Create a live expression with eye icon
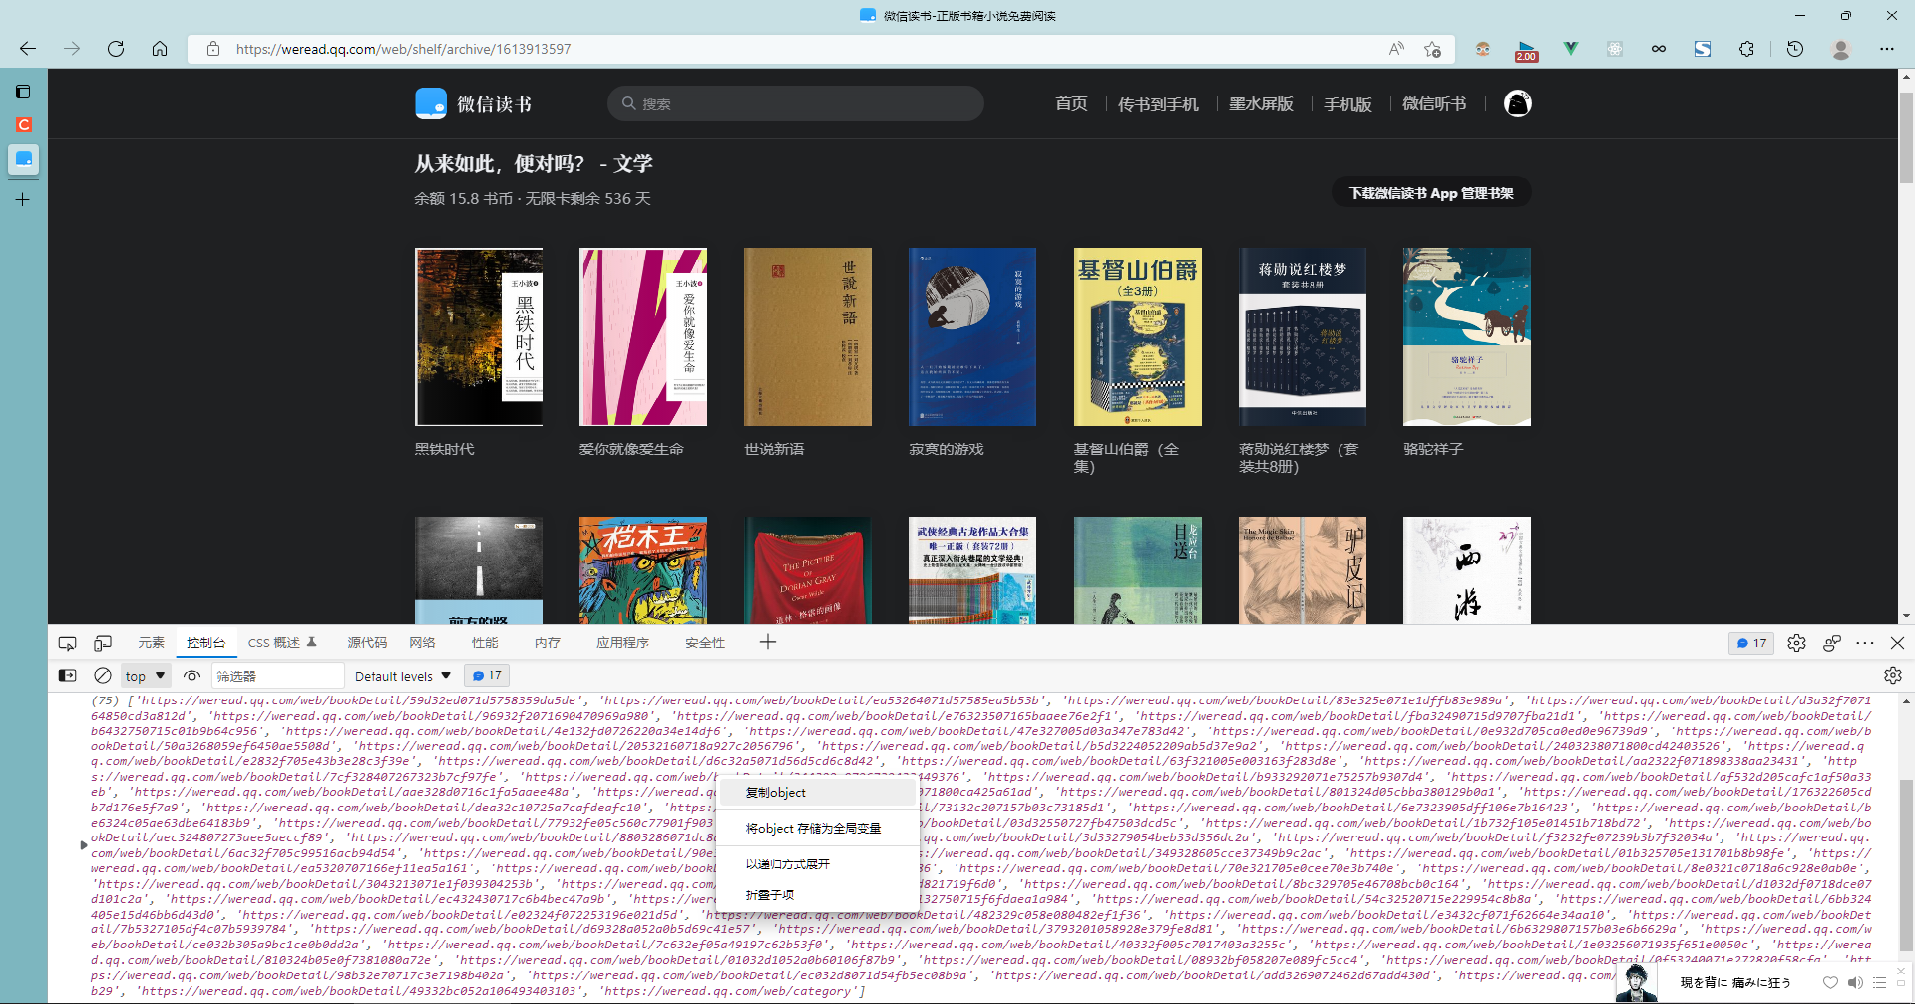 click(192, 676)
